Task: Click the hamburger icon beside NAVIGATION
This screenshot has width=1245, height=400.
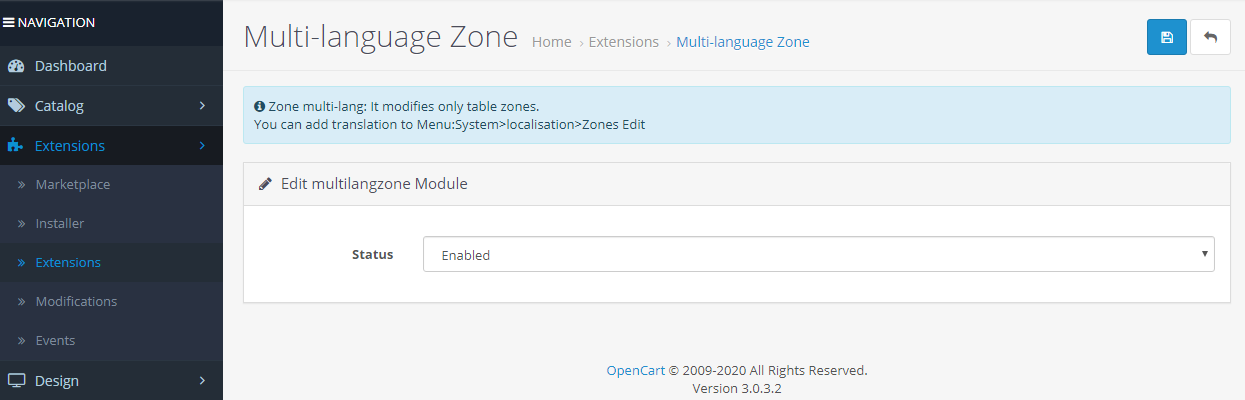Action: point(8,22)
